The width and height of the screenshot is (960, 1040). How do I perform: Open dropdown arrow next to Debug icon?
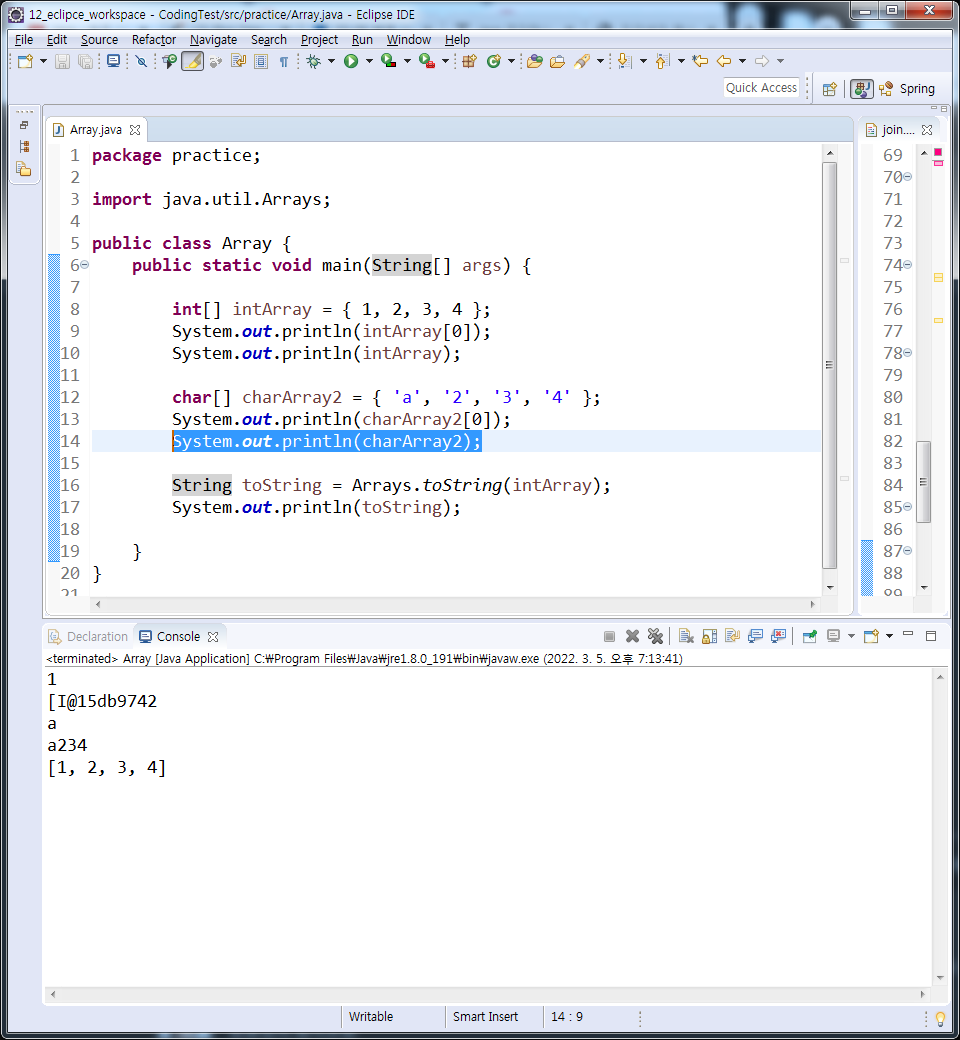331,62
